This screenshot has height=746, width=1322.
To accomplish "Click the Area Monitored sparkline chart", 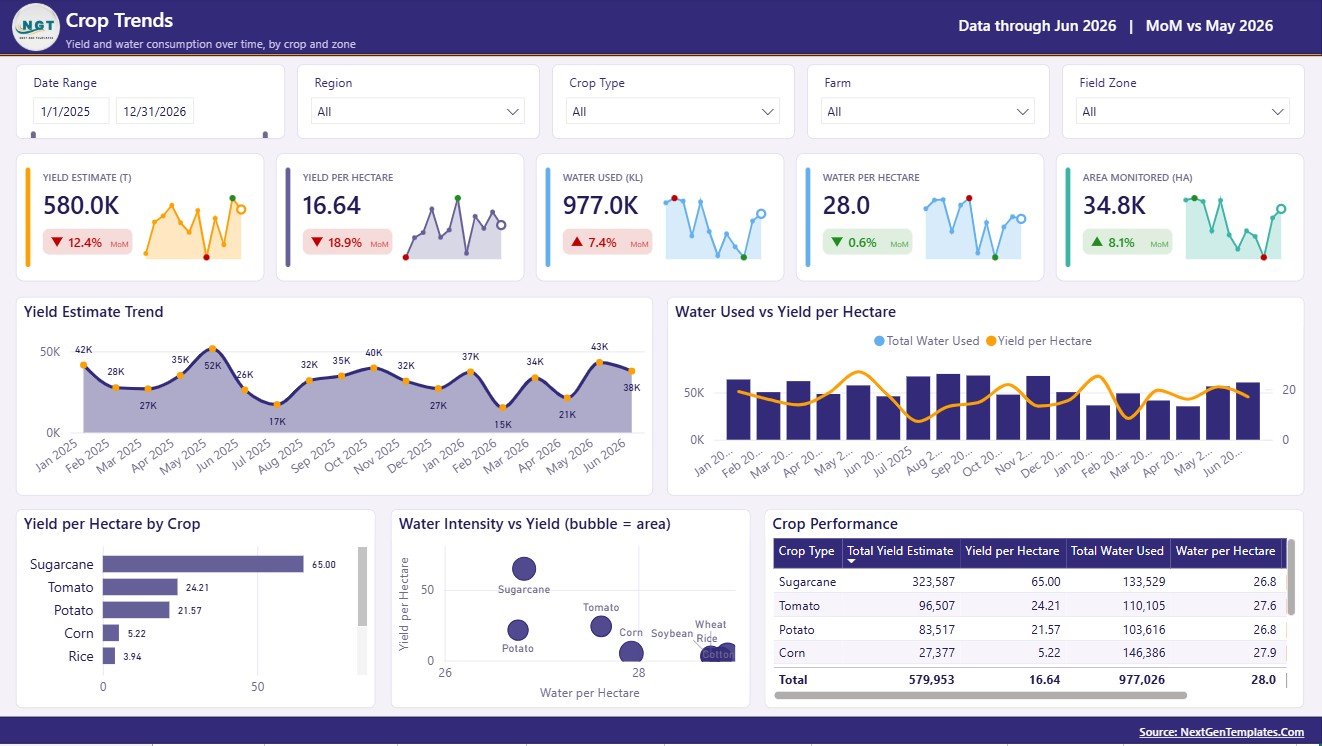I will click(1235, 228).
